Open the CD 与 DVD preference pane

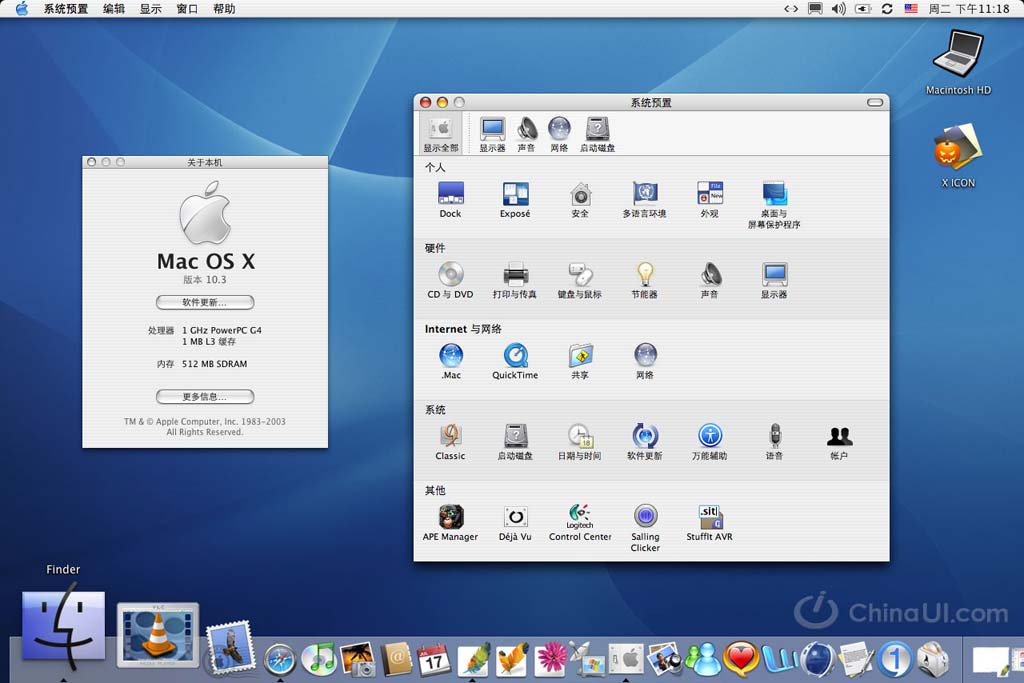451,281
